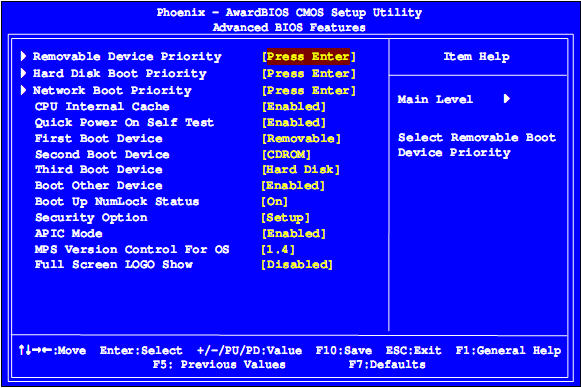Viewport: 581px width, 388px height.
Task: Select Boot Up NumLock Status label
Action: pyautogui.click(x=117, y=202)
